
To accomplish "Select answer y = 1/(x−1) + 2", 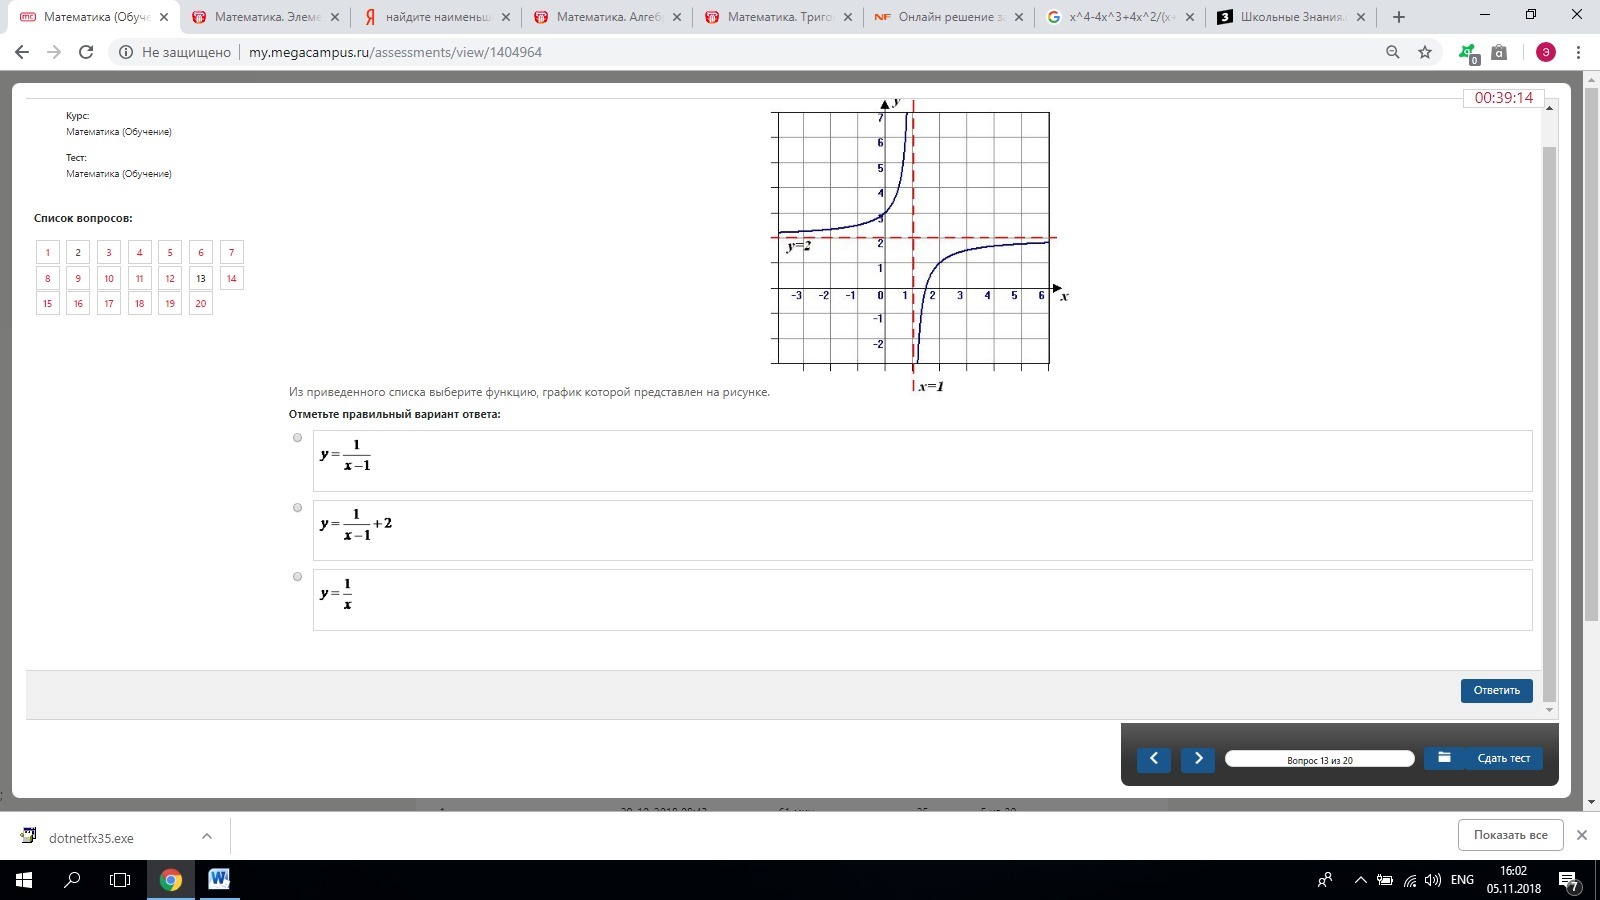I will coord(297,507).
